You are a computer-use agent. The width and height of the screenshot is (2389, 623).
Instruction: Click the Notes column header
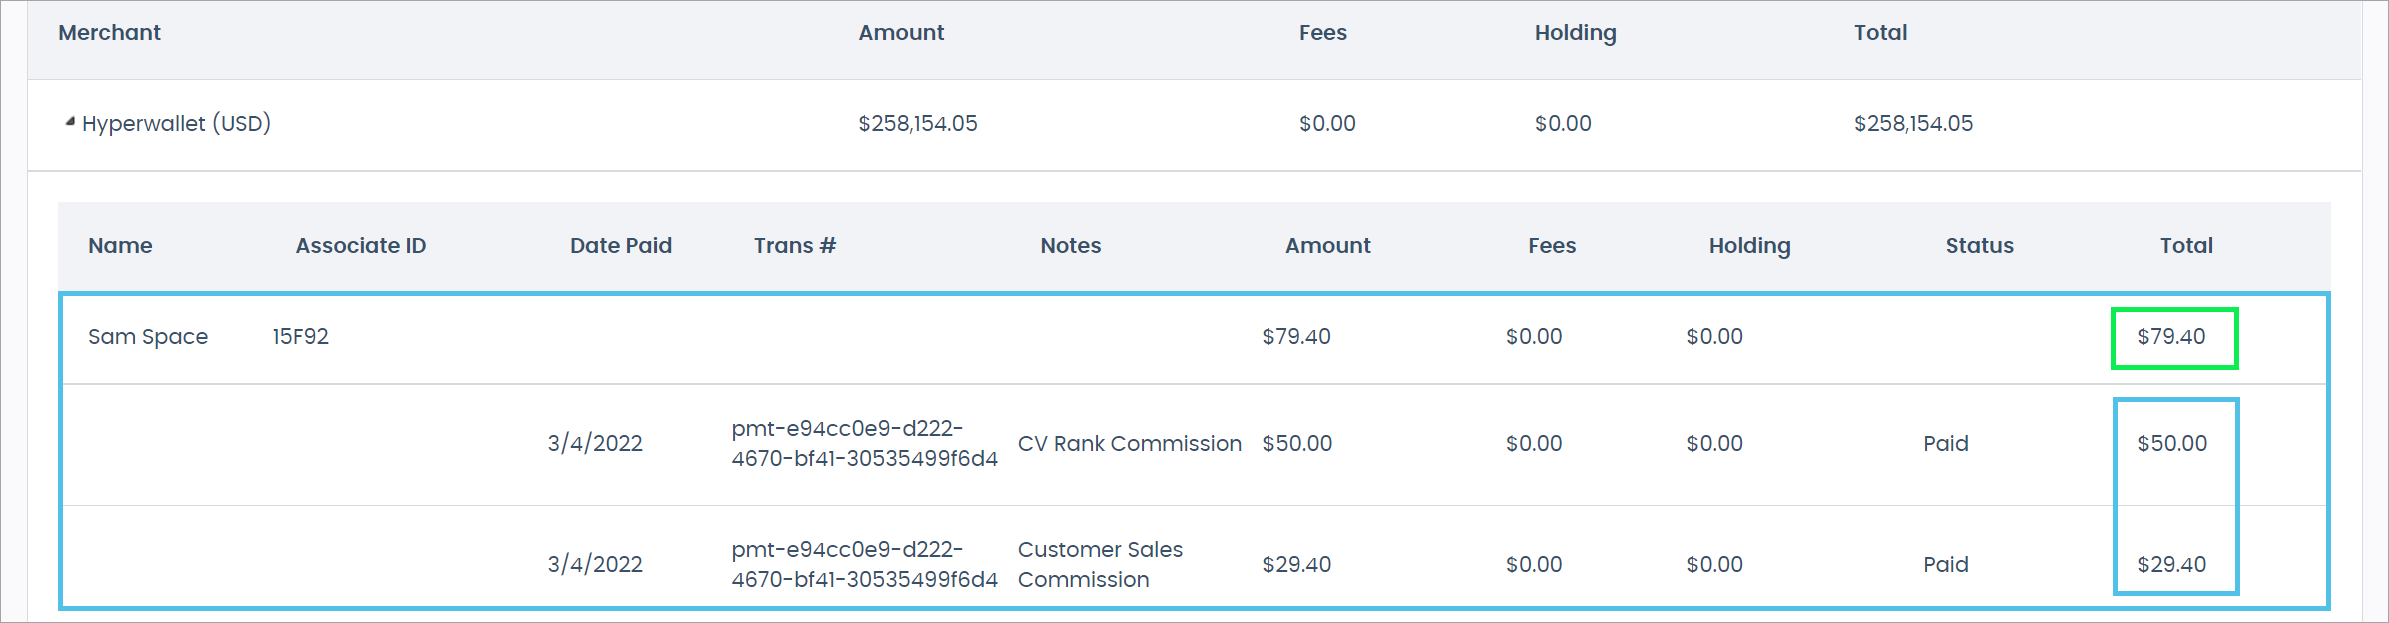point(1070,246)
